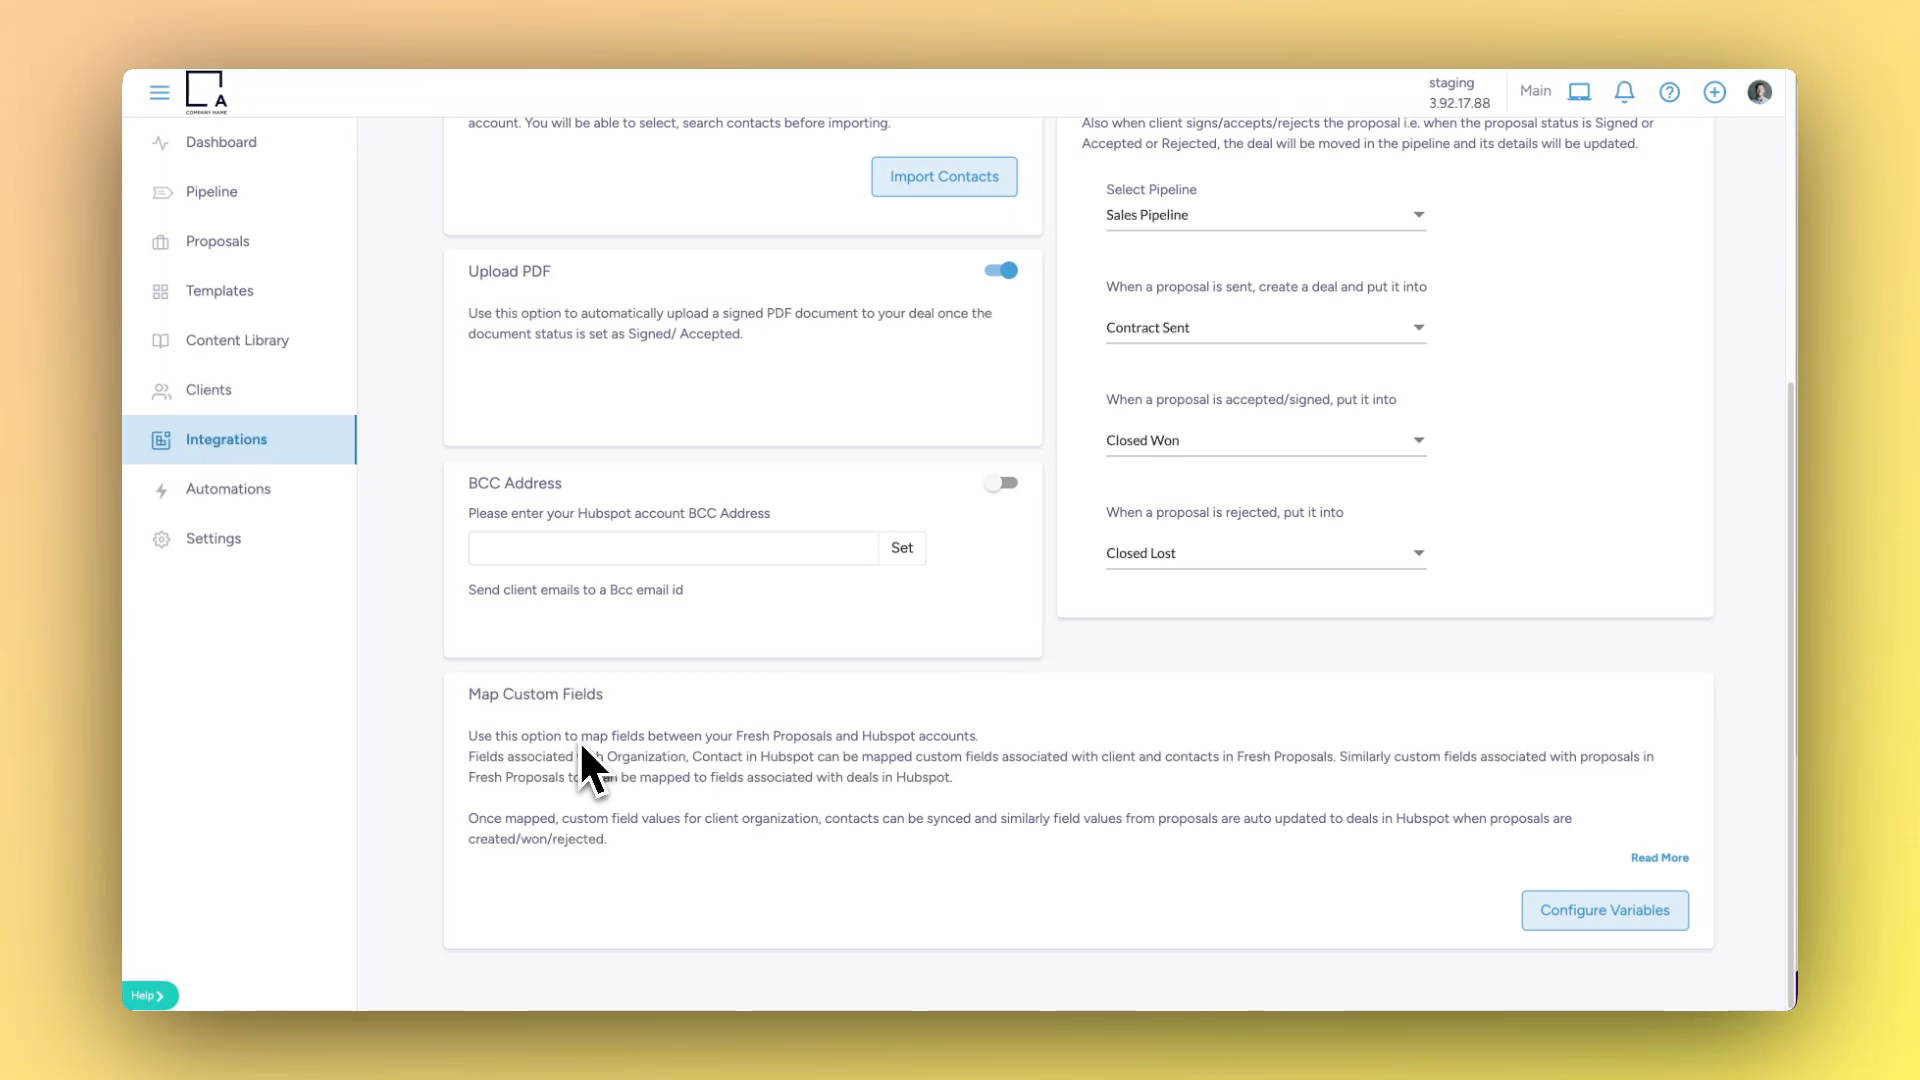This screenshot has height=1080, width=1920.
Task: Open the user profile avatar
Action: pyautogui.click(x=1759, y=92)
